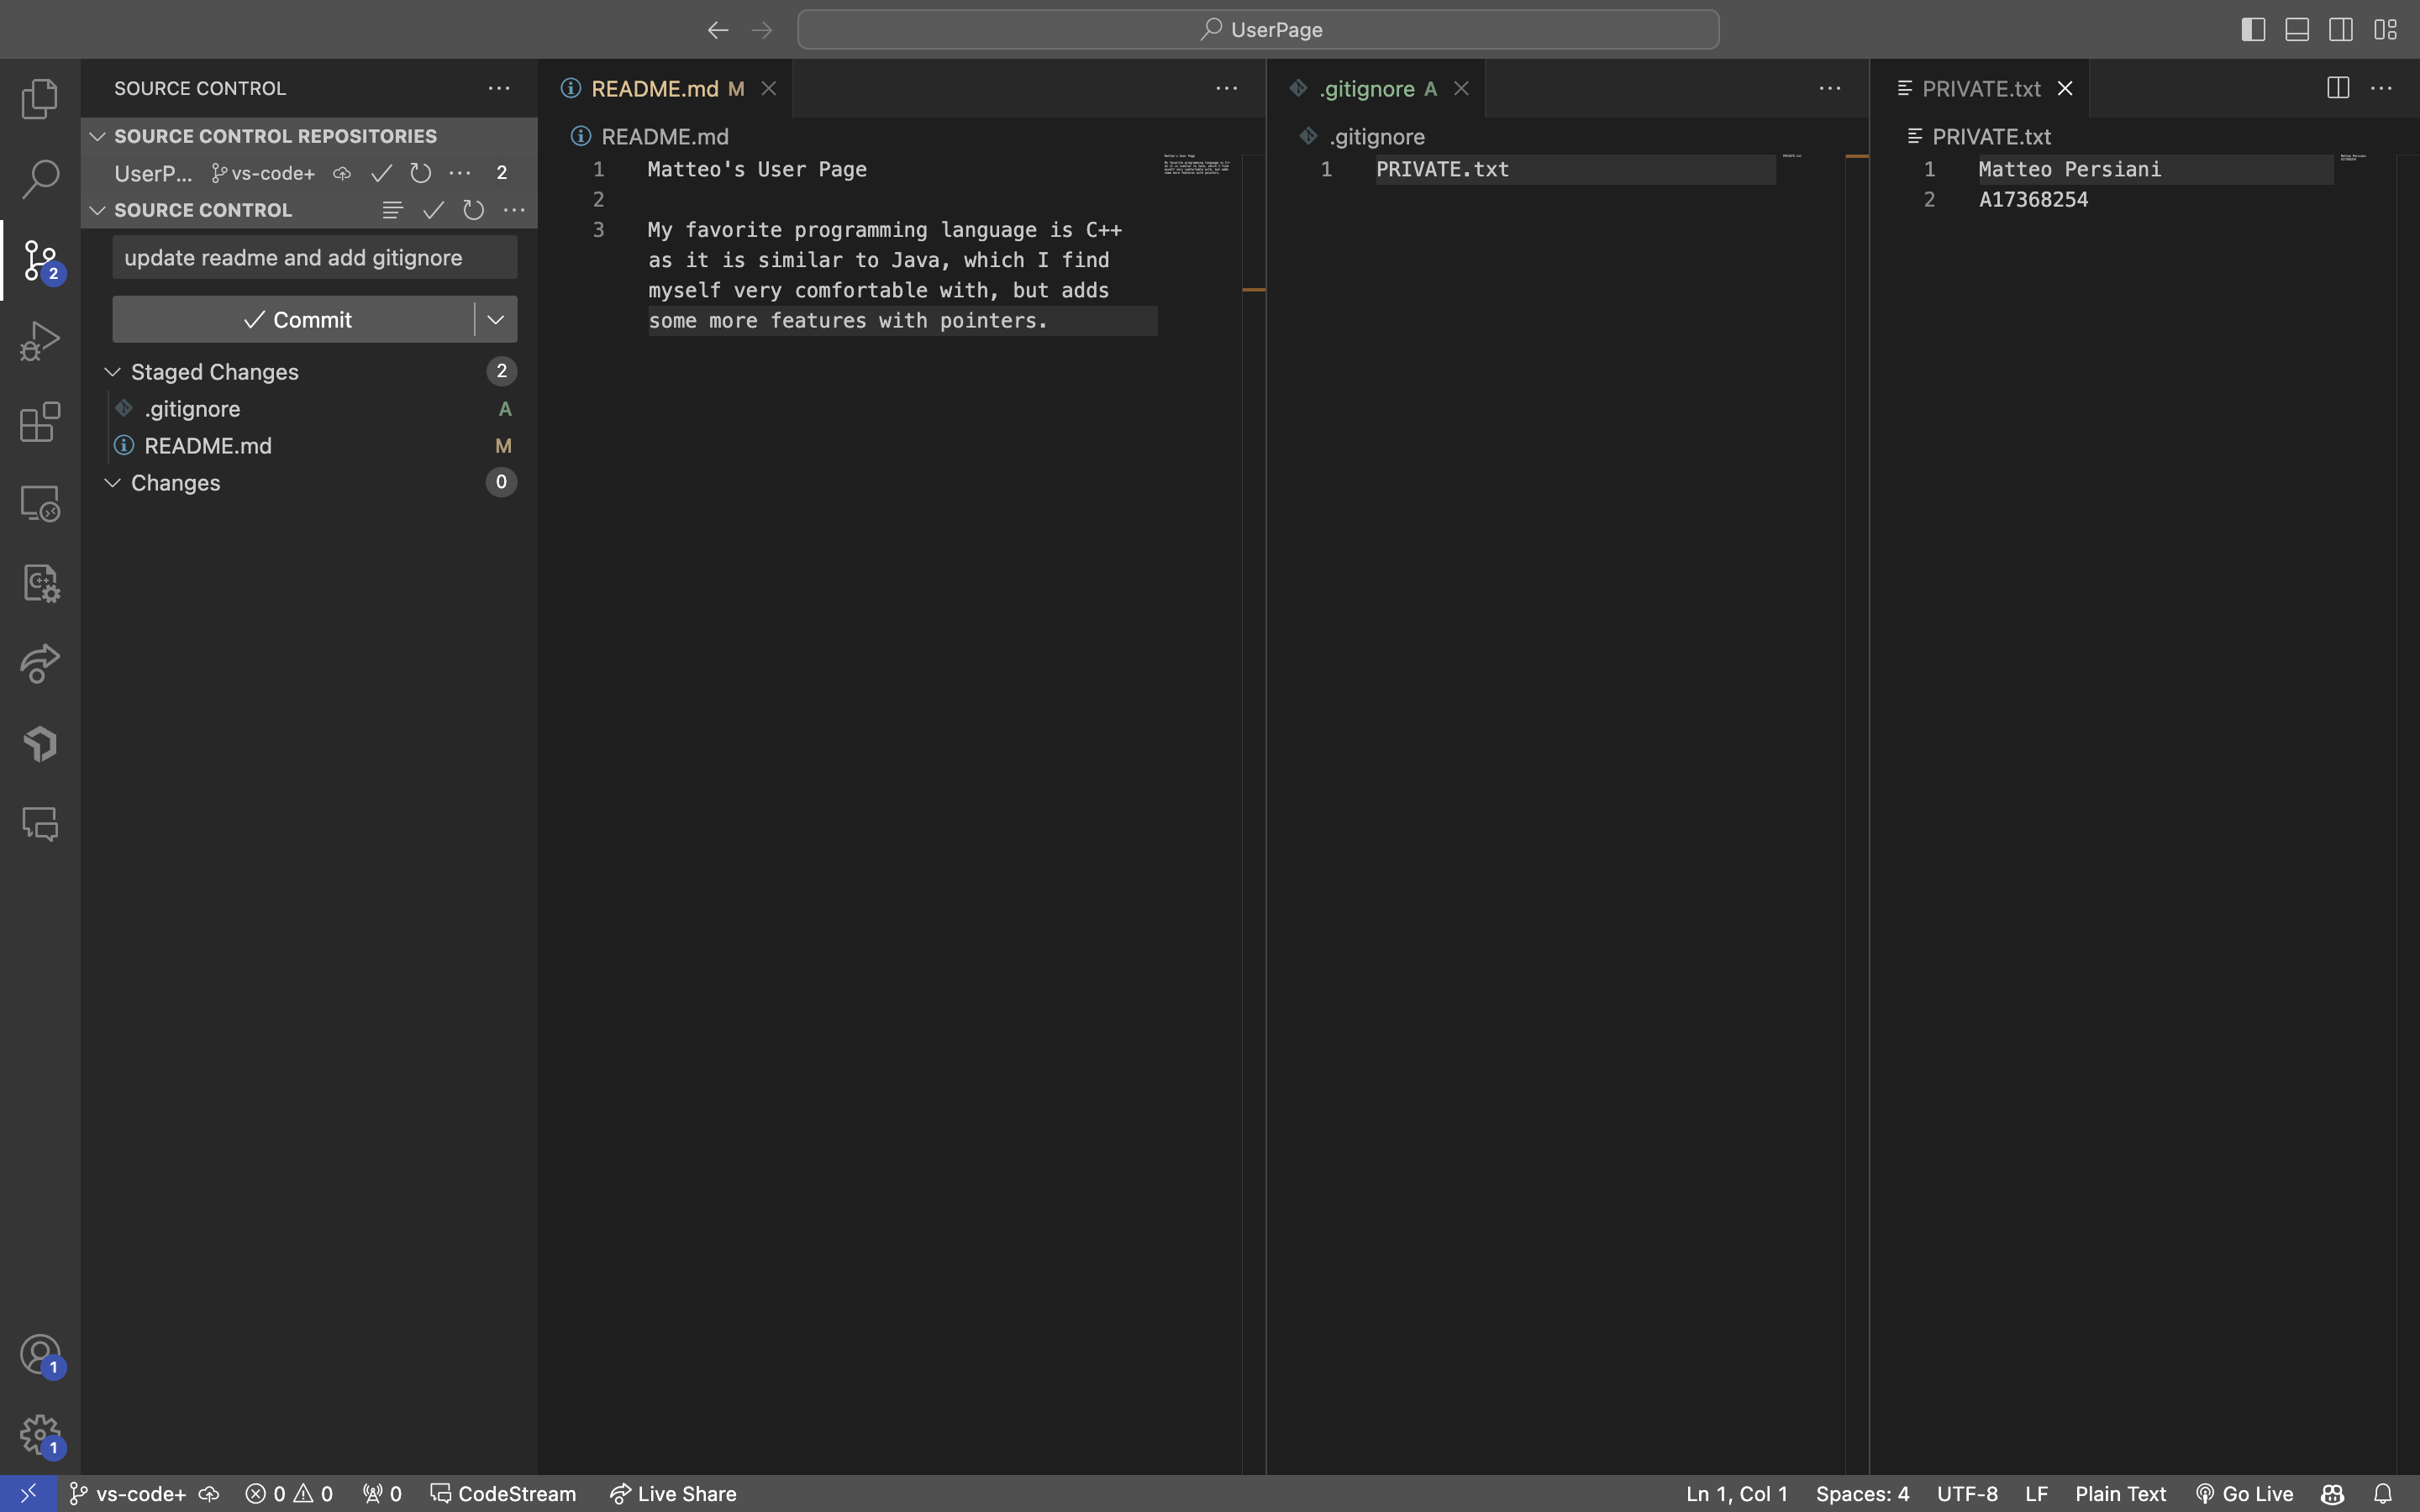Click the Manage gear icon
The image size is (2420, 1512).
point(40,1435)
